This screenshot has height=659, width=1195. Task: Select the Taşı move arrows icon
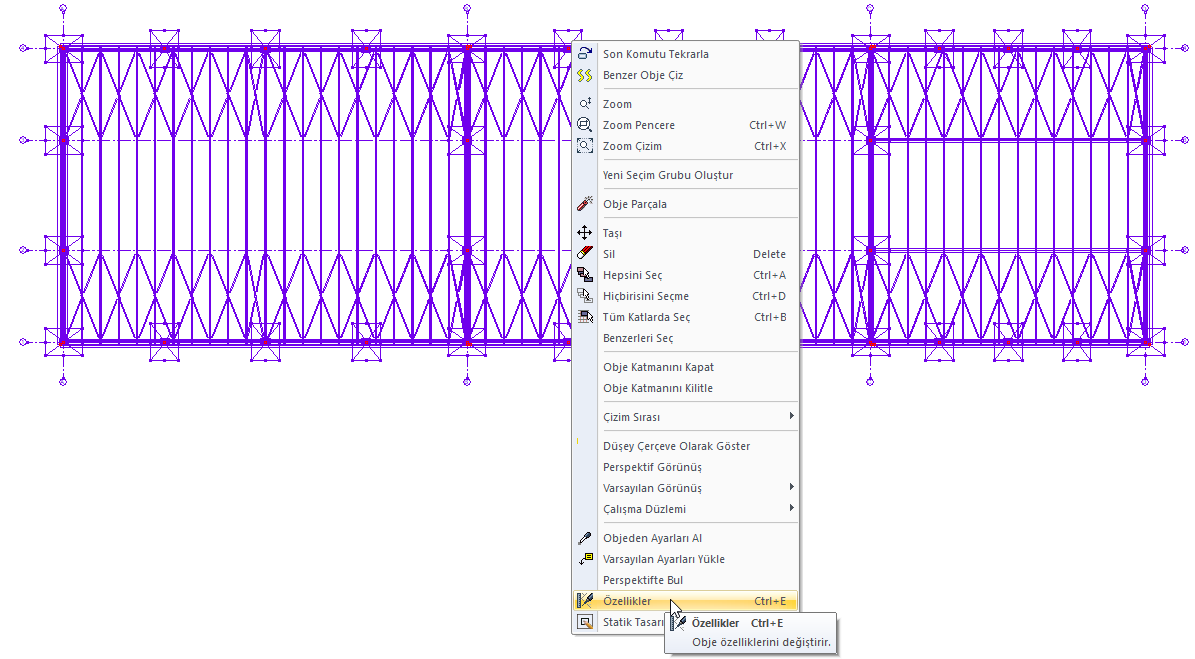click(x=586, y=233)
